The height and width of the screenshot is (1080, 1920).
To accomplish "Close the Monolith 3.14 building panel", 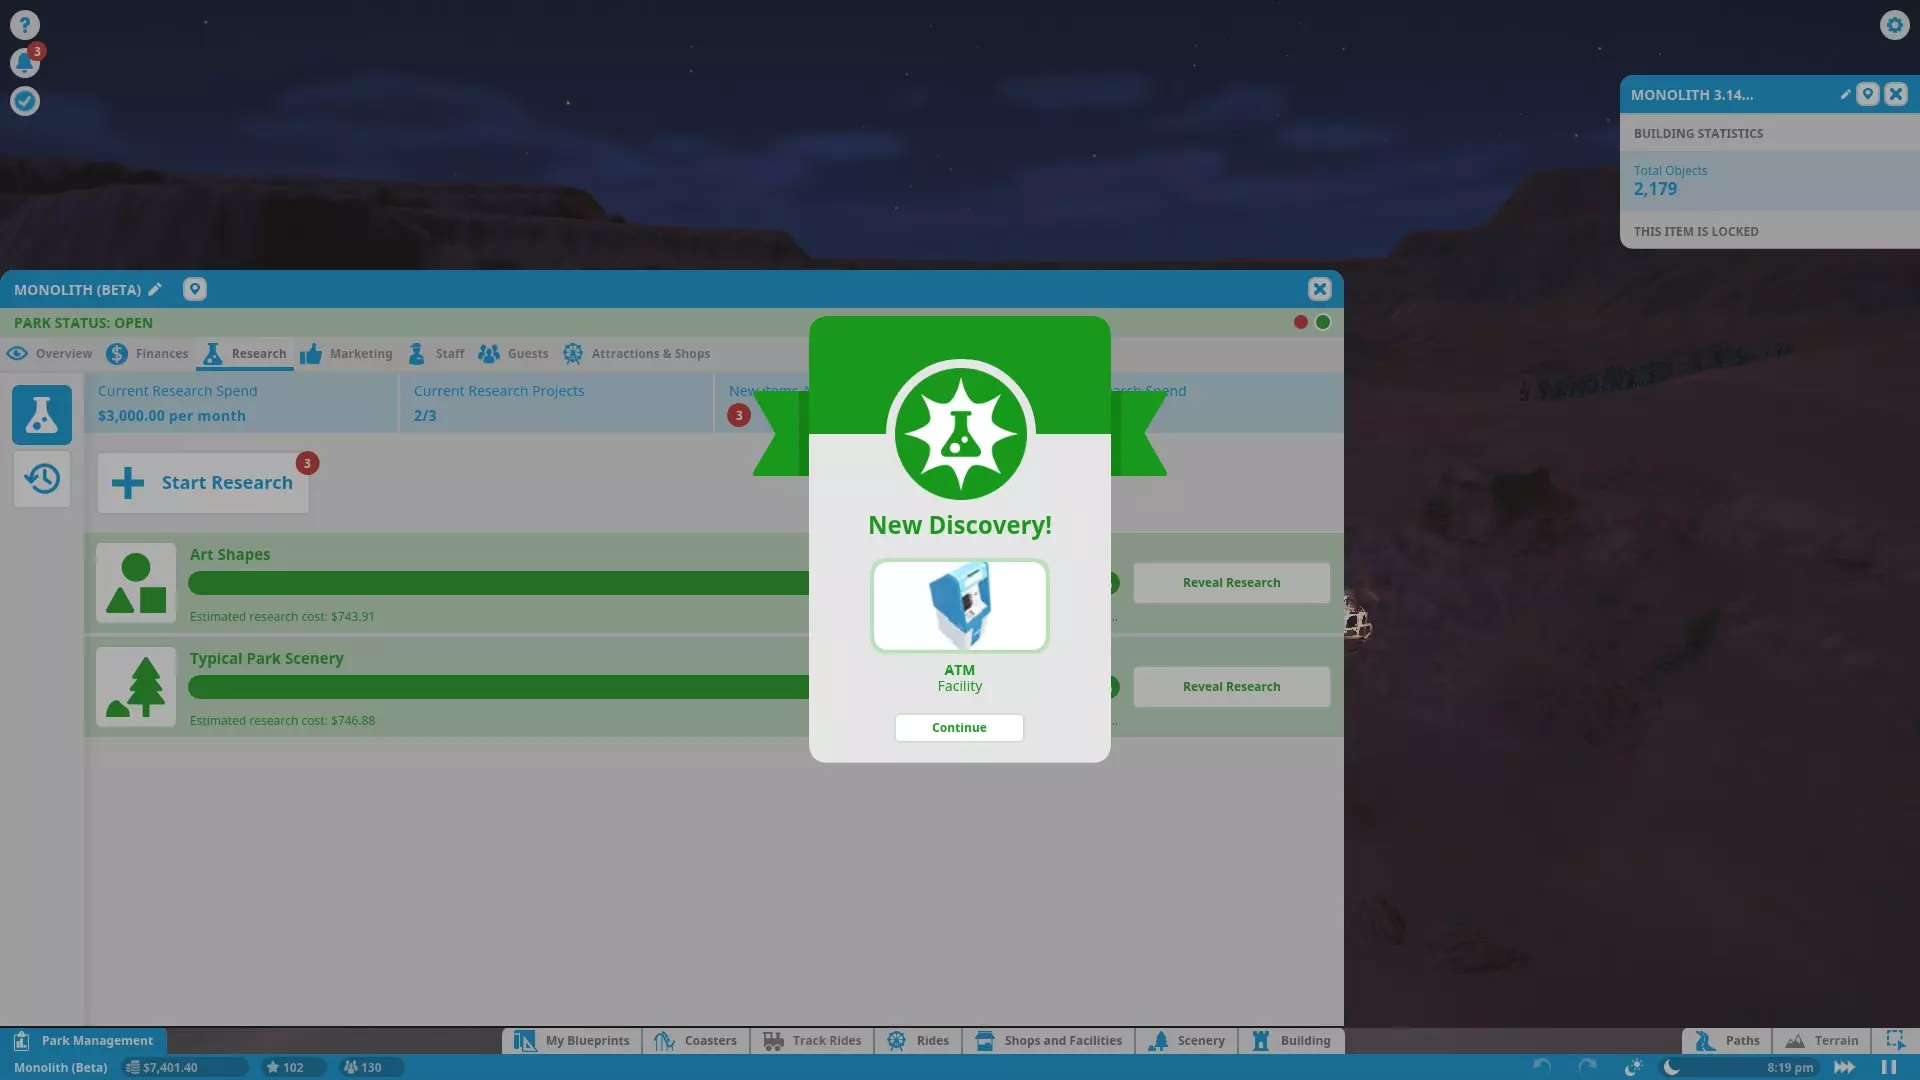I will pyautogui.click(x=1895, y=94).
